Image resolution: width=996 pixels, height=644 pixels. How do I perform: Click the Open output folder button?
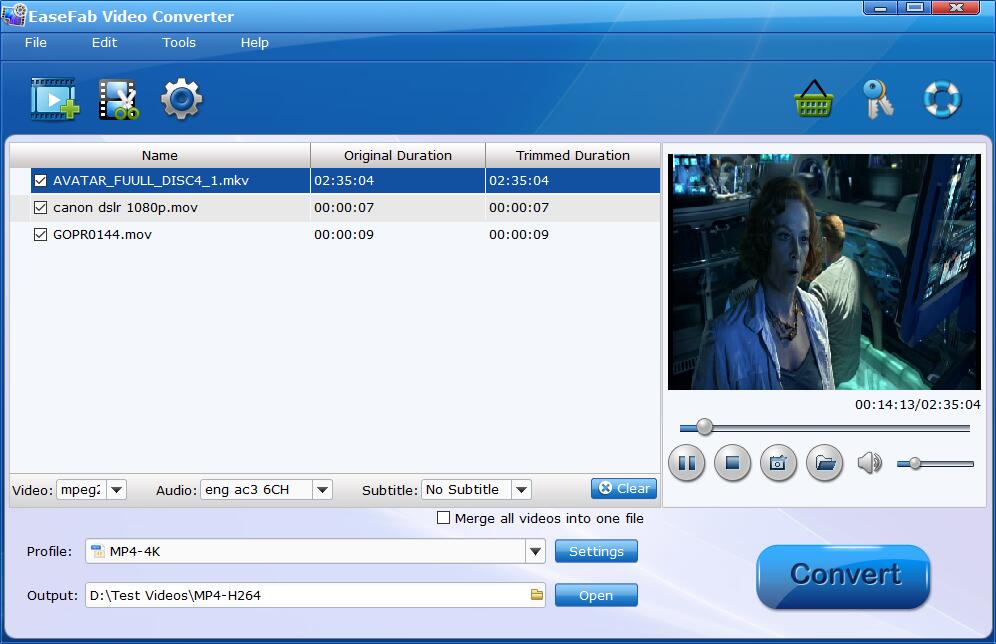pos(596,595)
